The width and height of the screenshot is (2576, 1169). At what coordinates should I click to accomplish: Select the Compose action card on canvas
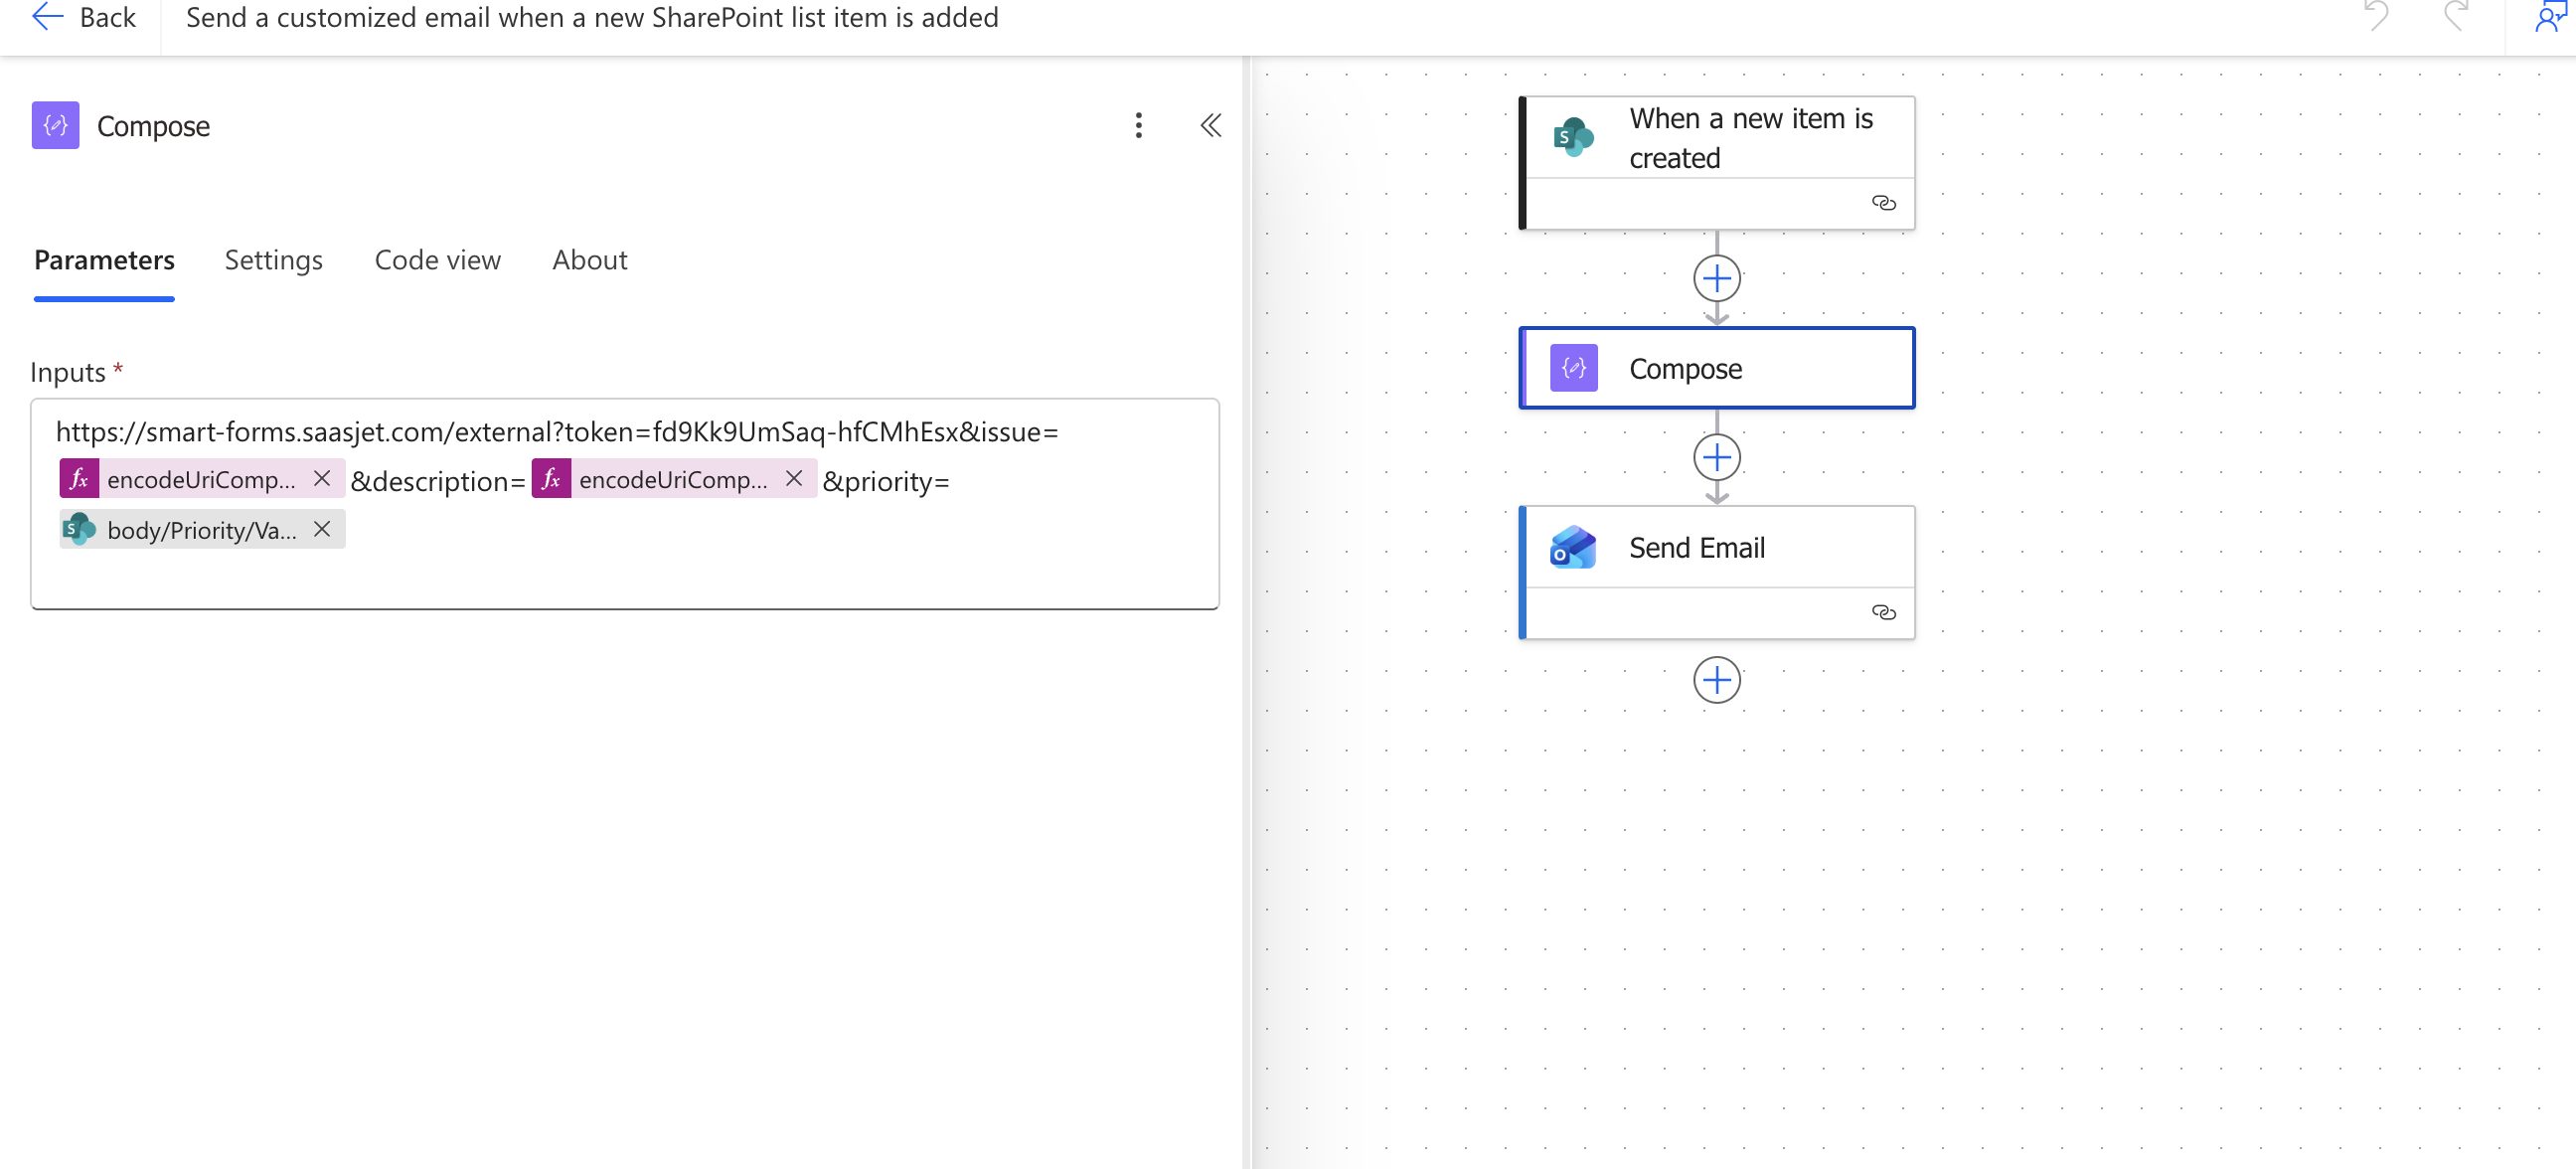tap(1716, 368)
